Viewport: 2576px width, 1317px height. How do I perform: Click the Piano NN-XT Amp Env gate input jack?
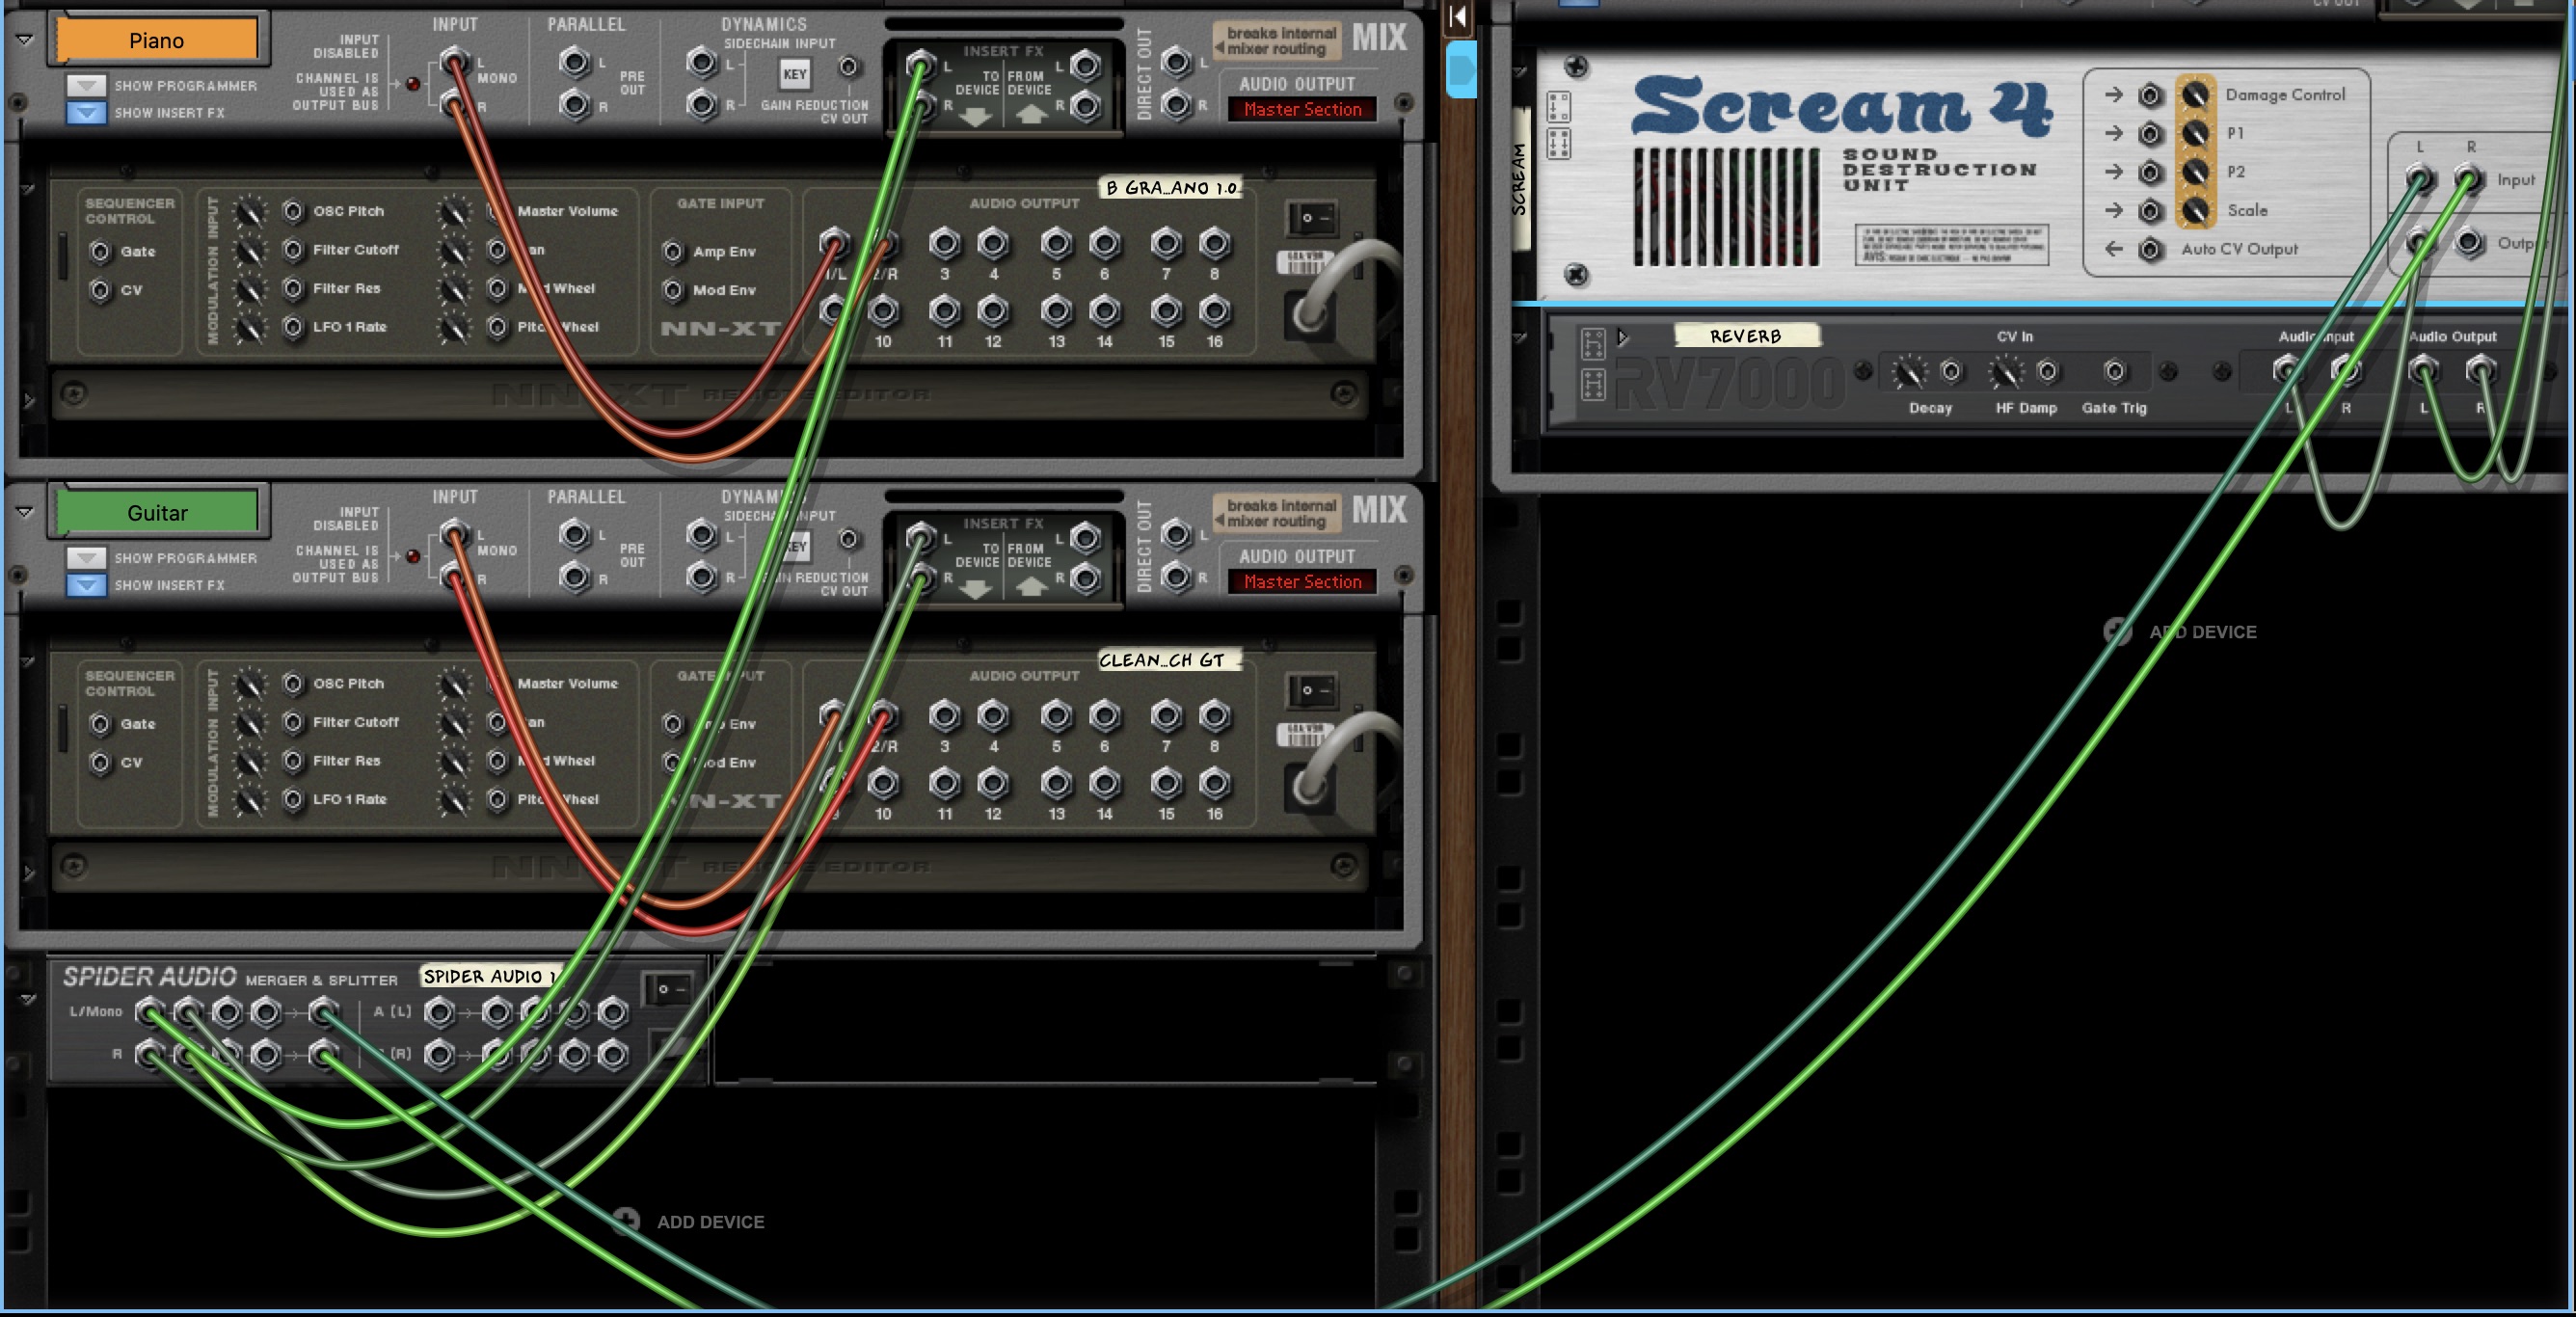click(x=673, y=251)
